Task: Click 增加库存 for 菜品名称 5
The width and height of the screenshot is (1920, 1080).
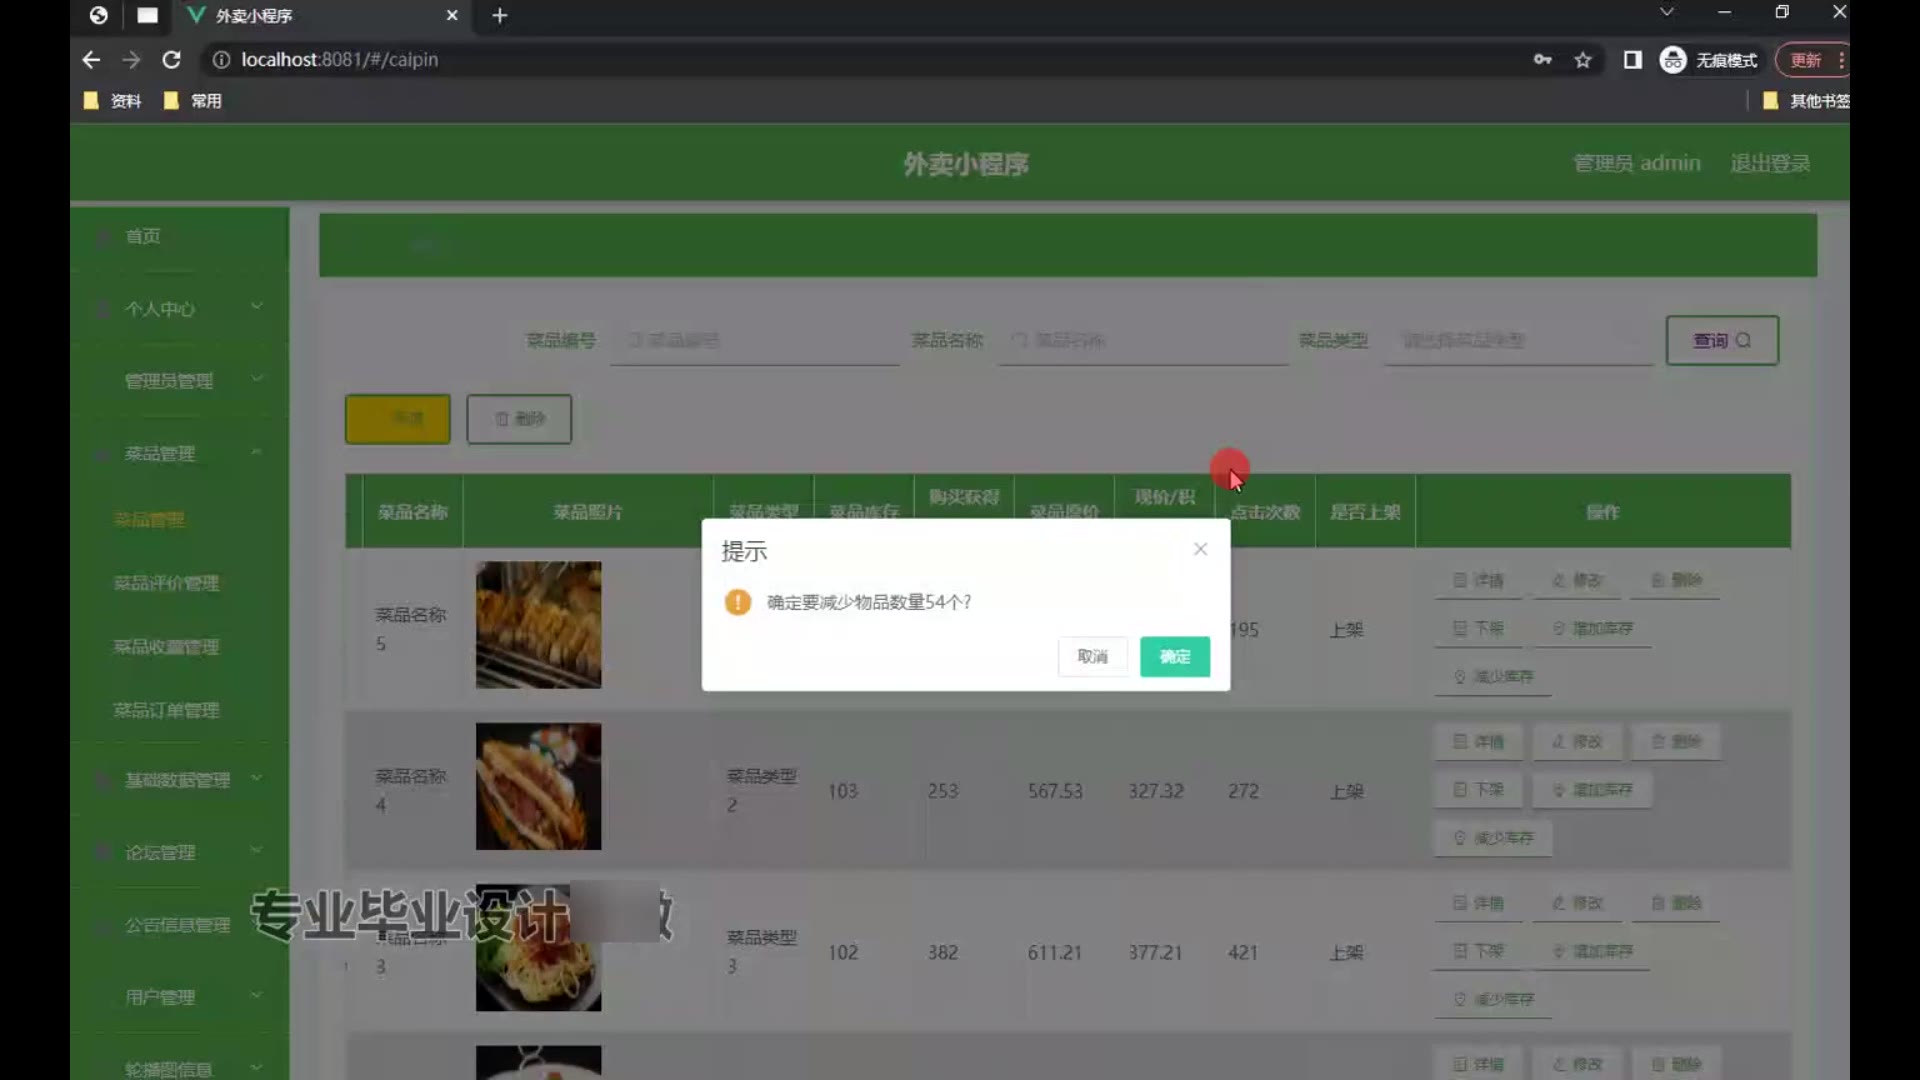Action: tap(1592, 628)
